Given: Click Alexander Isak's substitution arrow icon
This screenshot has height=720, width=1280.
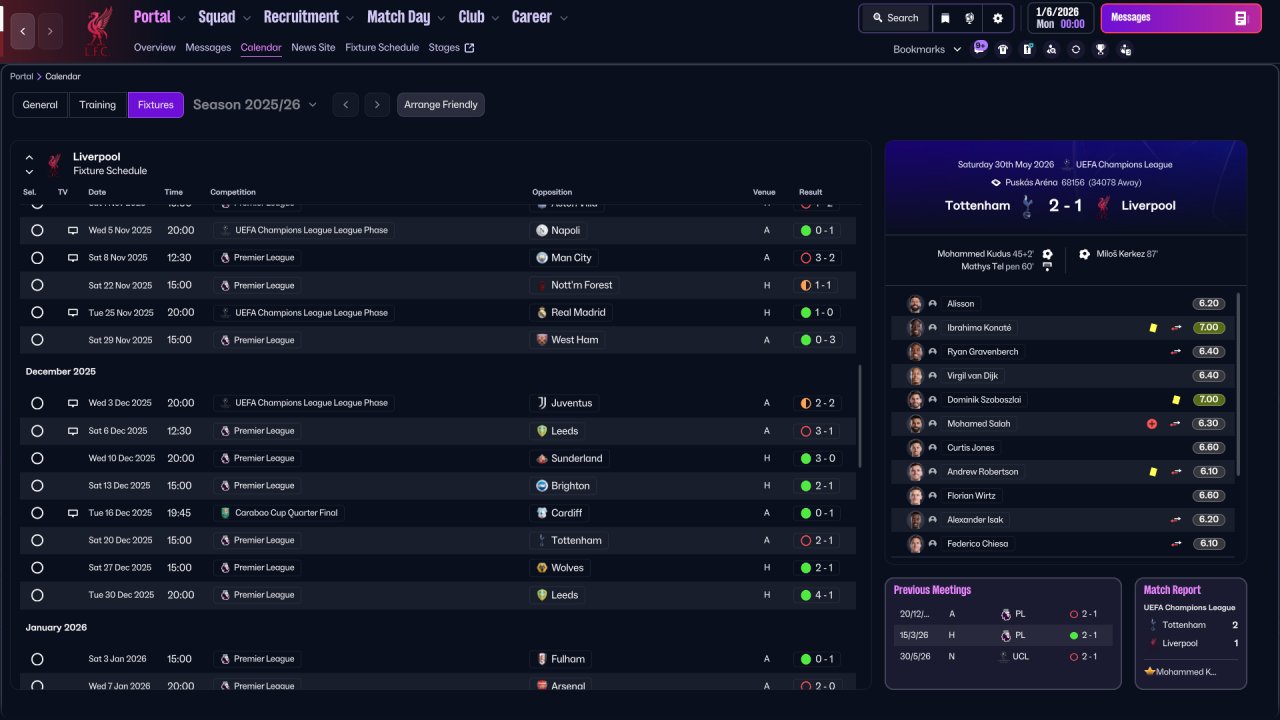Looking at the screenshot, I should 1176,520.
